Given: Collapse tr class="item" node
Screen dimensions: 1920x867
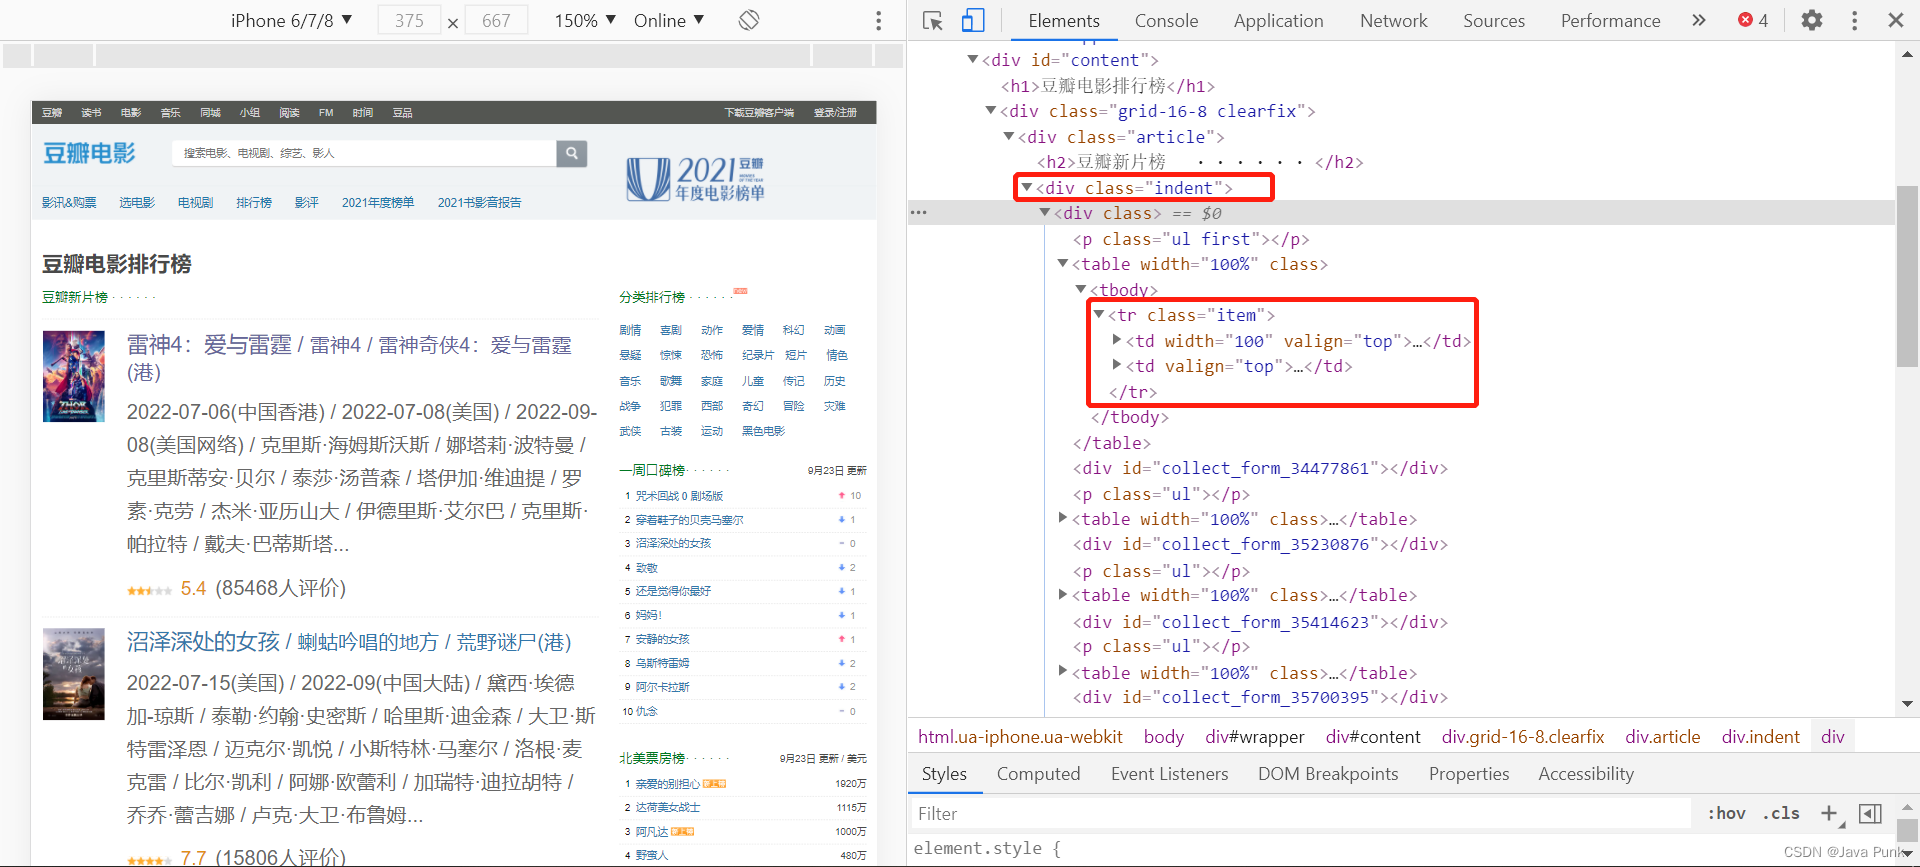Looking at the screenshot, I should [x=1099, y=314].
